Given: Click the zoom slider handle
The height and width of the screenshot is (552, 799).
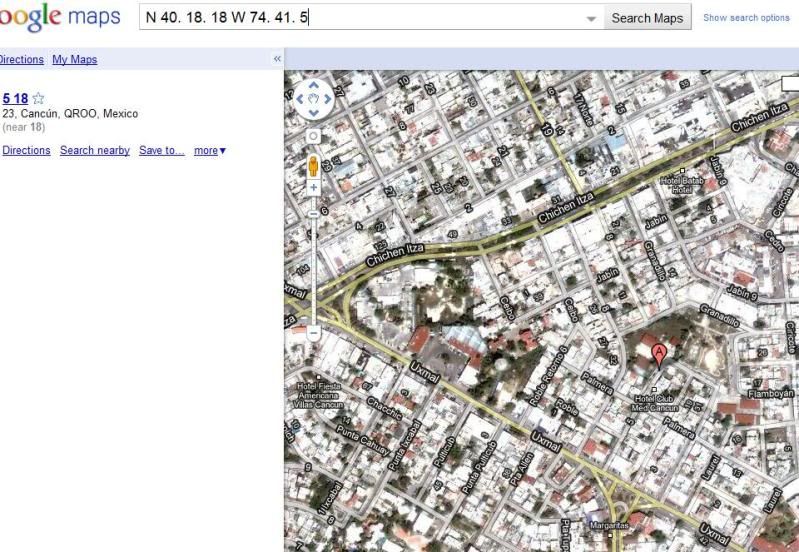Looking at the screenshot, I should [313, 214].
